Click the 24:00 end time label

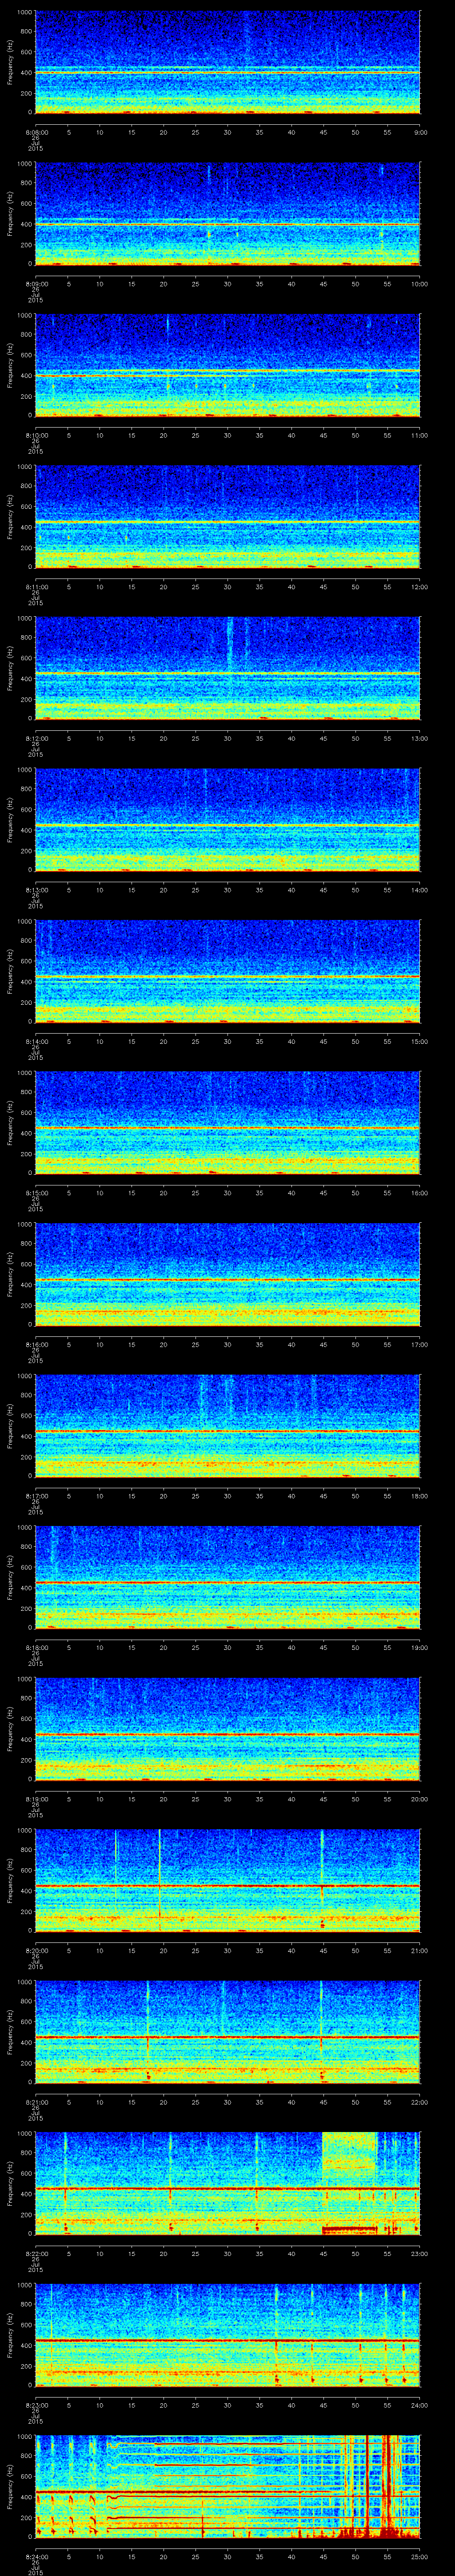coord(420,2405)
